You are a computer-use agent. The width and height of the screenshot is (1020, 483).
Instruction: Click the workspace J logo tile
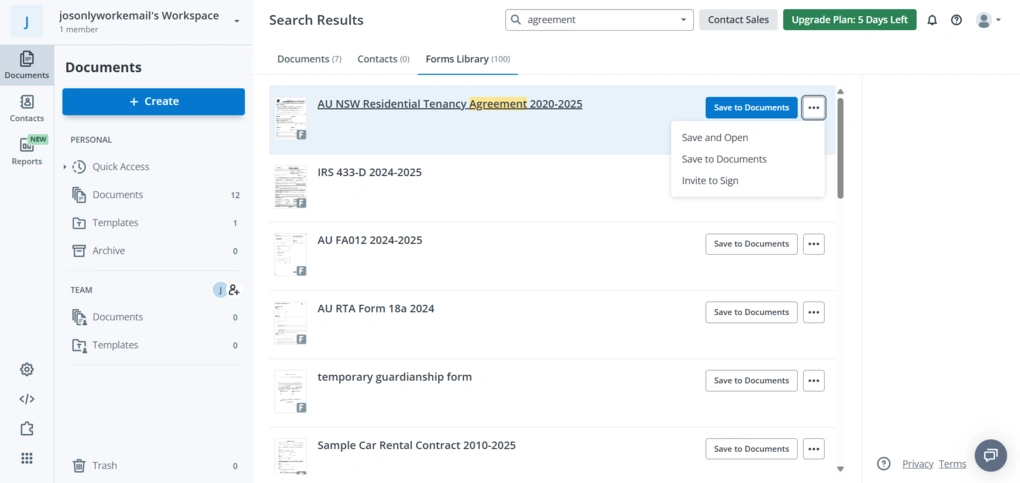point(27,21)
